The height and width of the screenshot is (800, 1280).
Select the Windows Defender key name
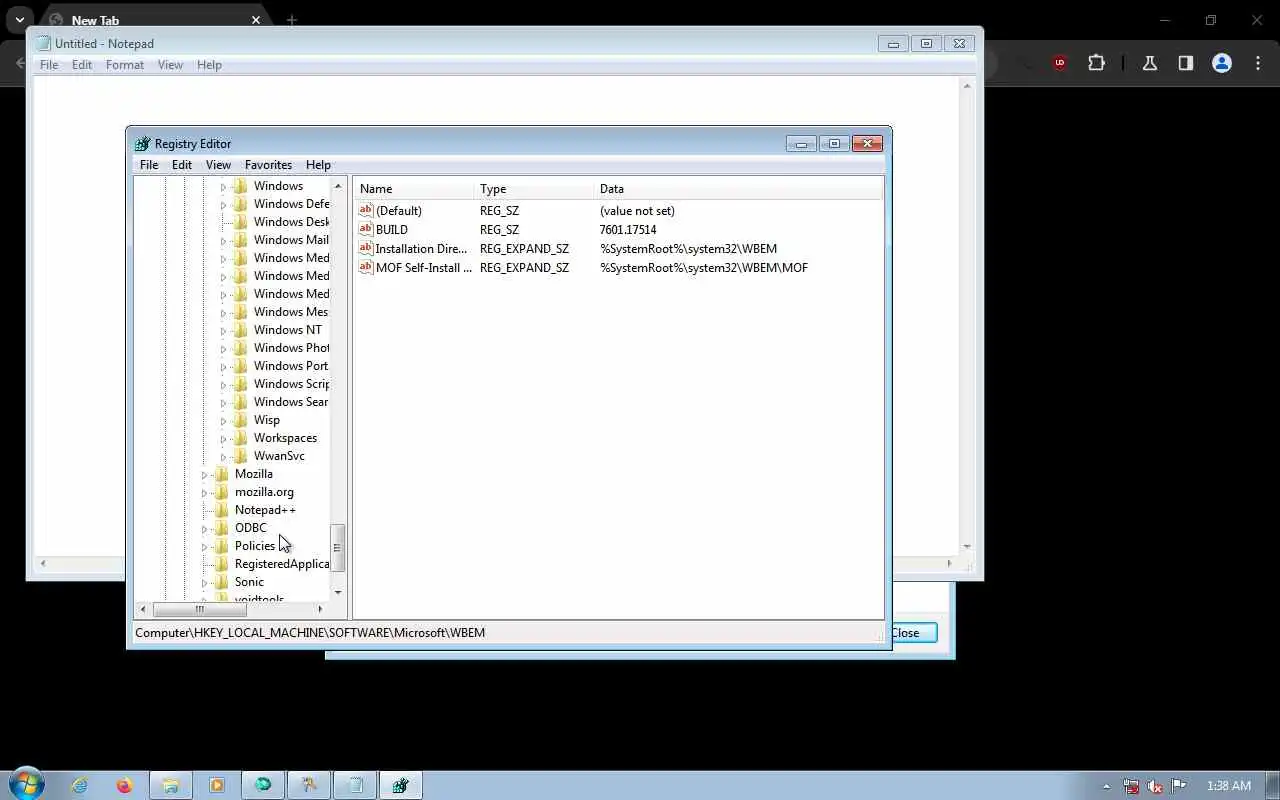point(291,204)
